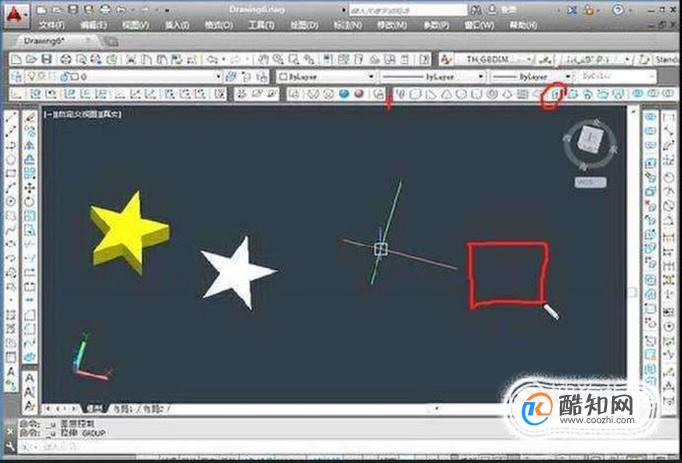Select the Offset modify tool
Image resolution: width=682 pixels, height=463 pixels.
[x=30, y=160]
